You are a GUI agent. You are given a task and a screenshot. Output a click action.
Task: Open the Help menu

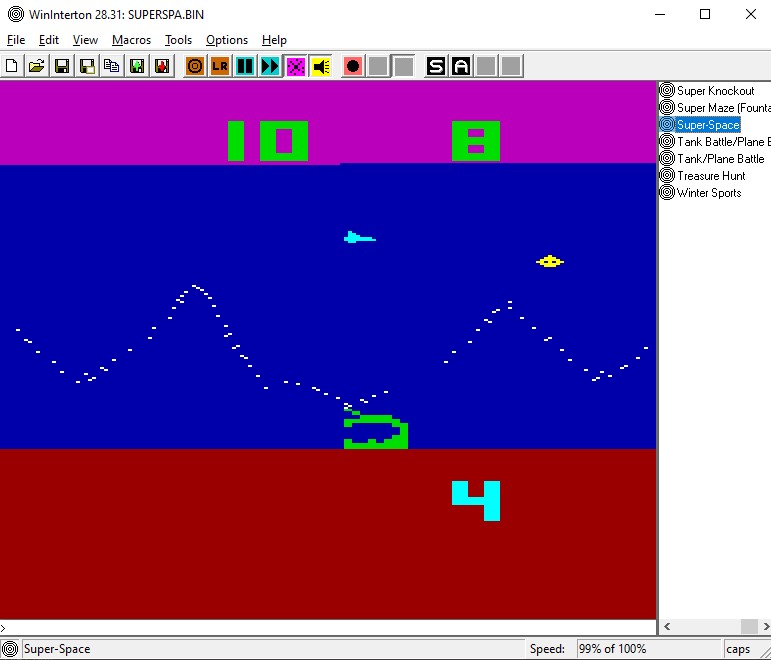pyautogui.click(x=274, y=40)
